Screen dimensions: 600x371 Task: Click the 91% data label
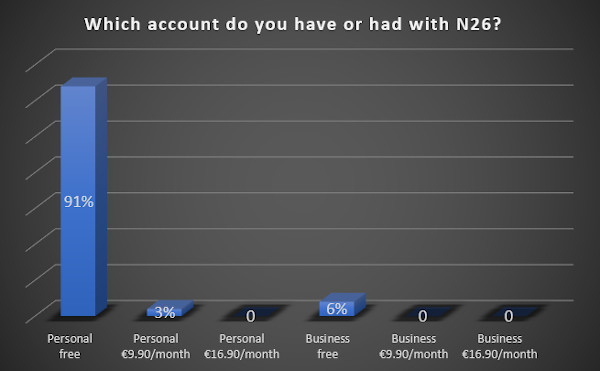coord(78,202)
